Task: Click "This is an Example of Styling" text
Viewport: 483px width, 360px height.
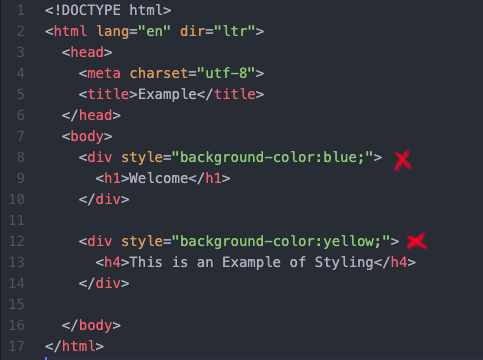Action: click(x=251, y=262)
